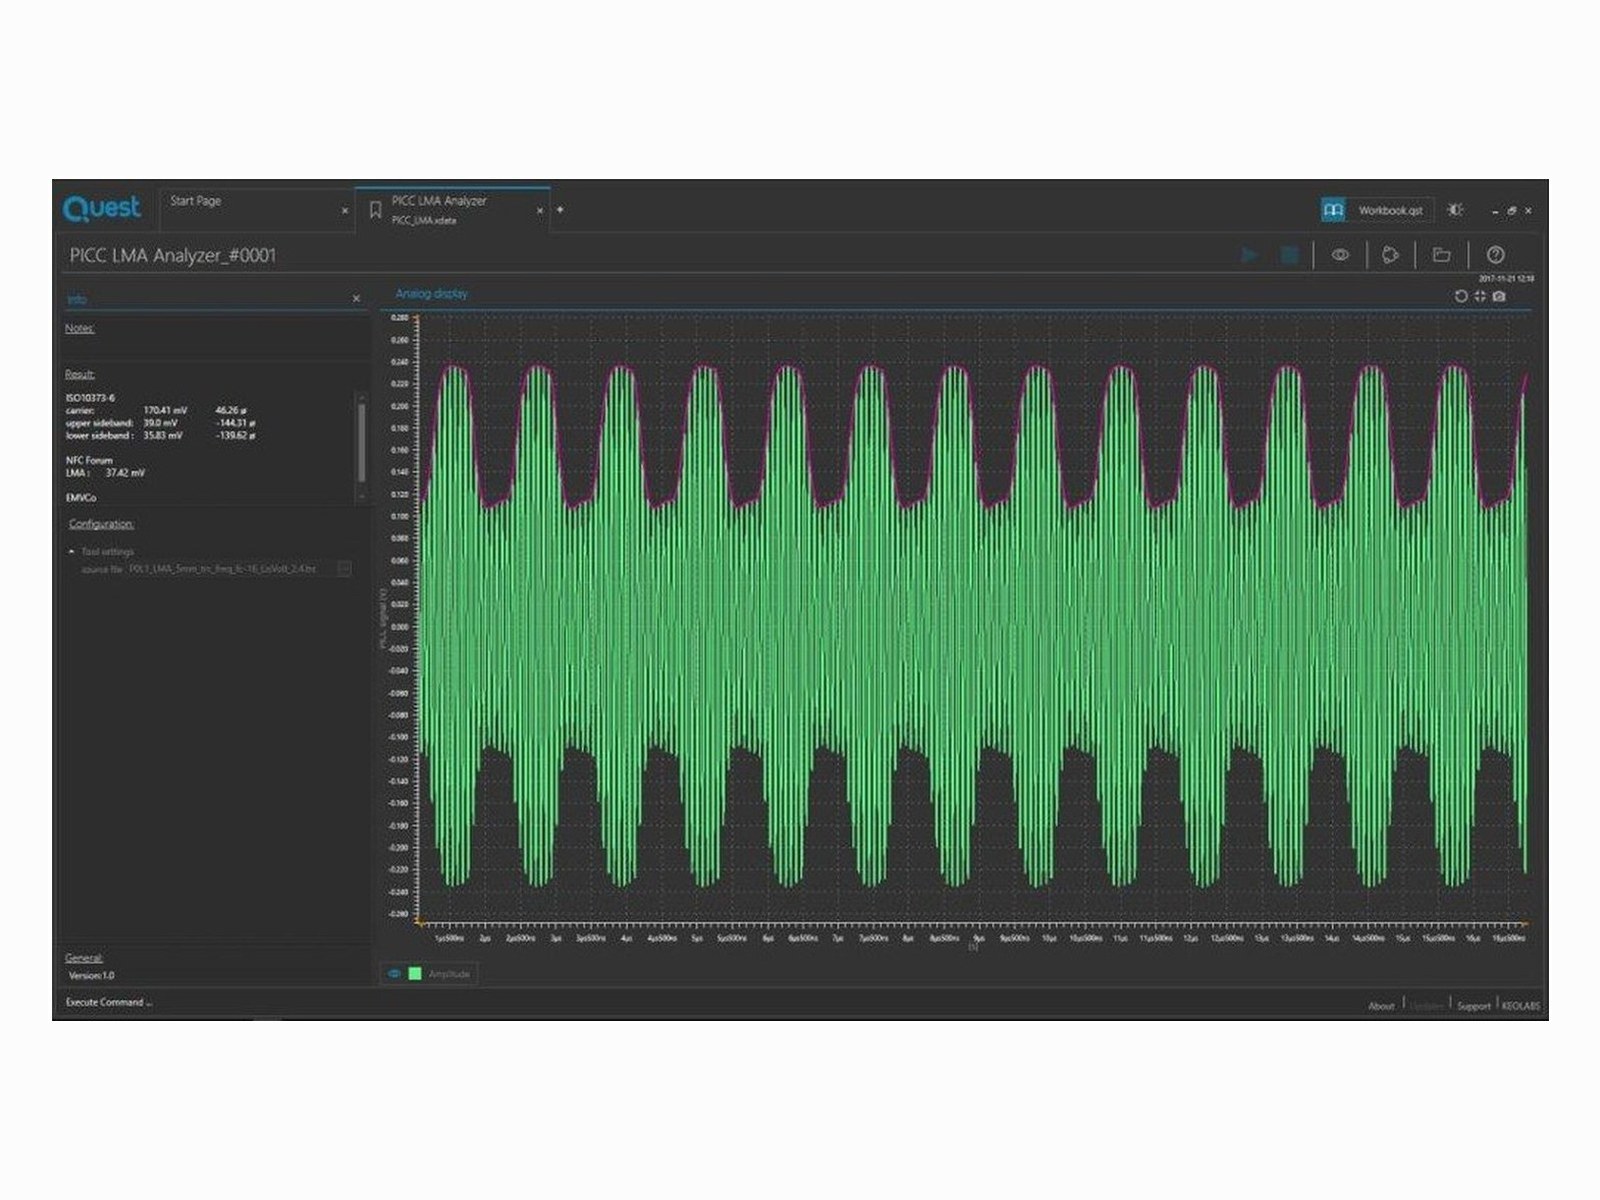Click the timestamp 2017-11-21 text

tap(1506, 279)
